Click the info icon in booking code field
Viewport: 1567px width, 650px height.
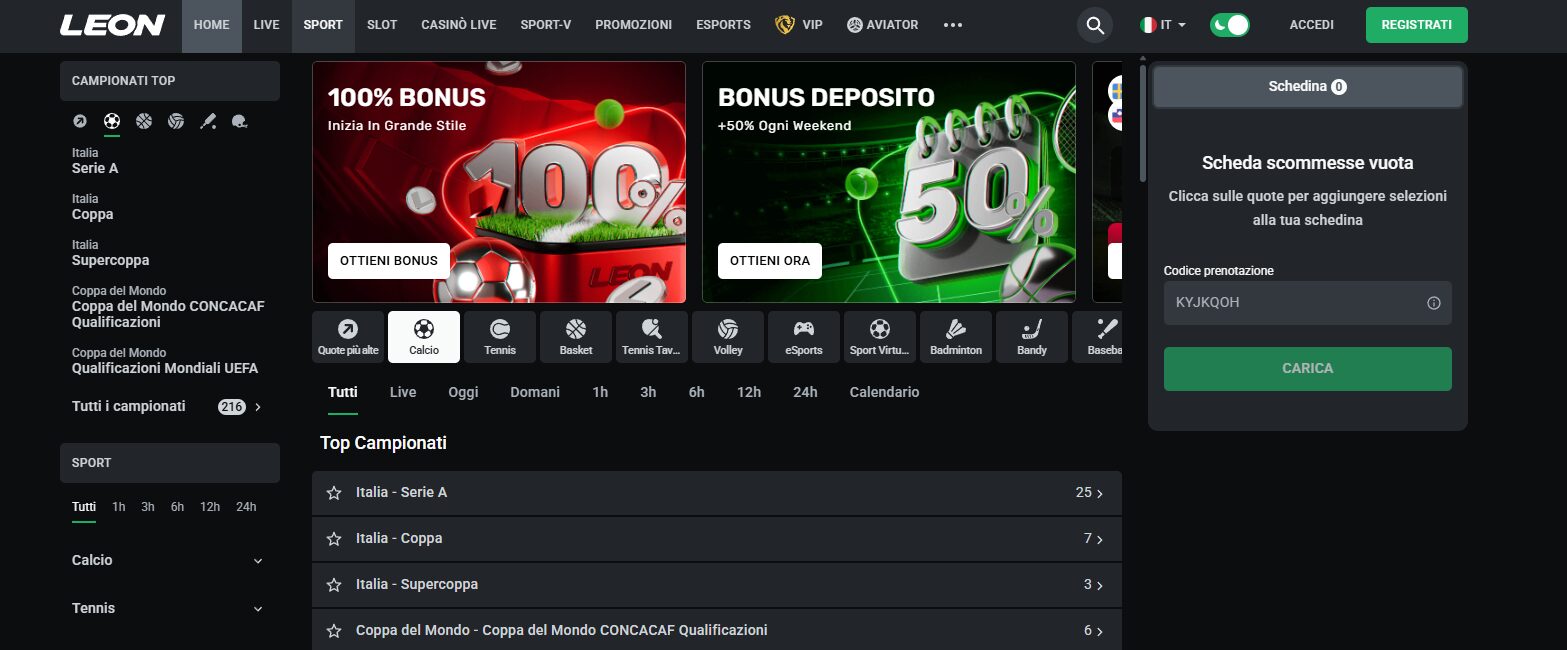[1434, 303]
